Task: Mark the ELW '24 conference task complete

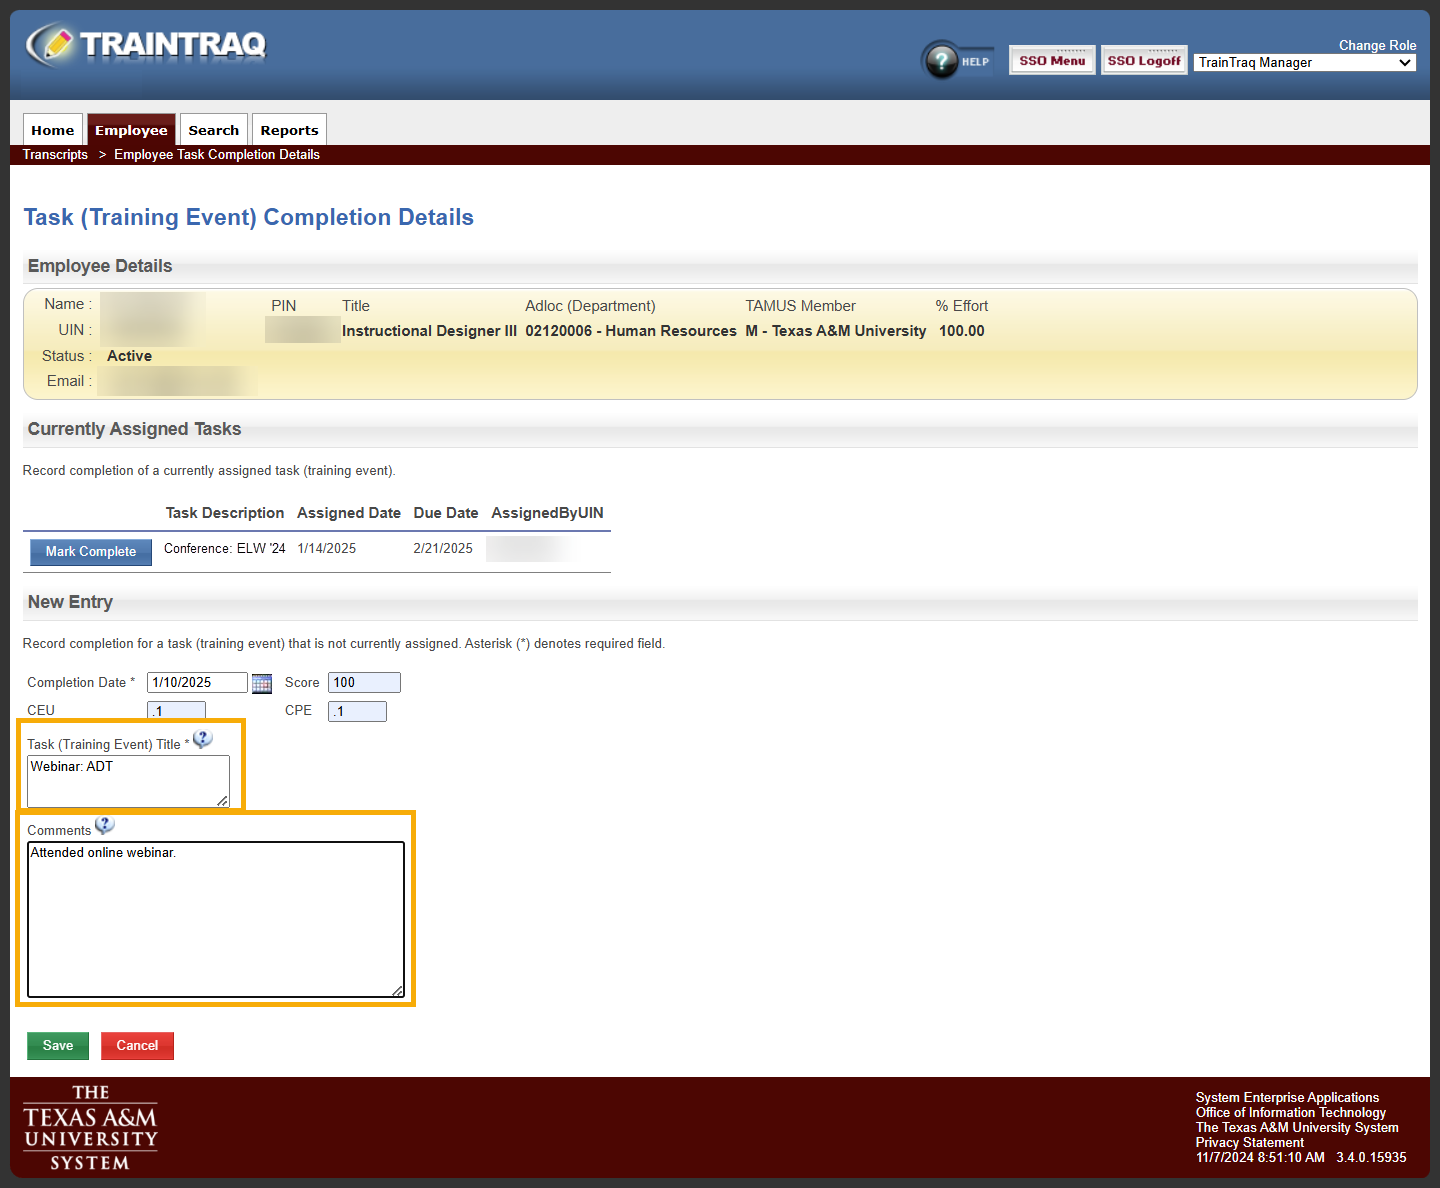Action: [90, 551]
